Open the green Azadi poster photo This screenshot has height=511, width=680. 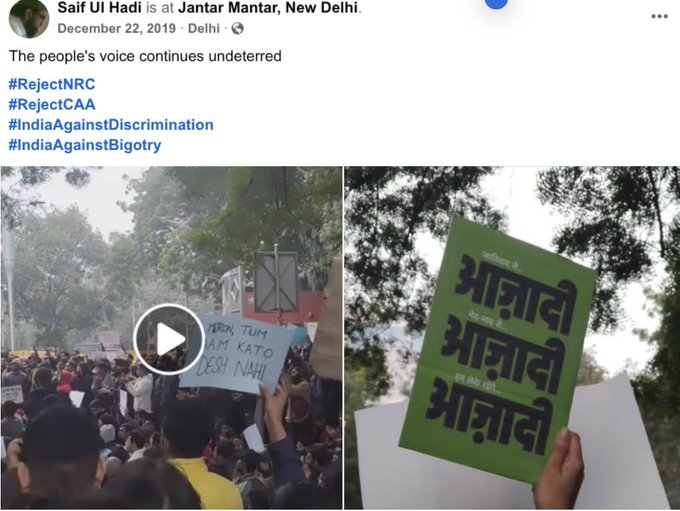(512, 338)
